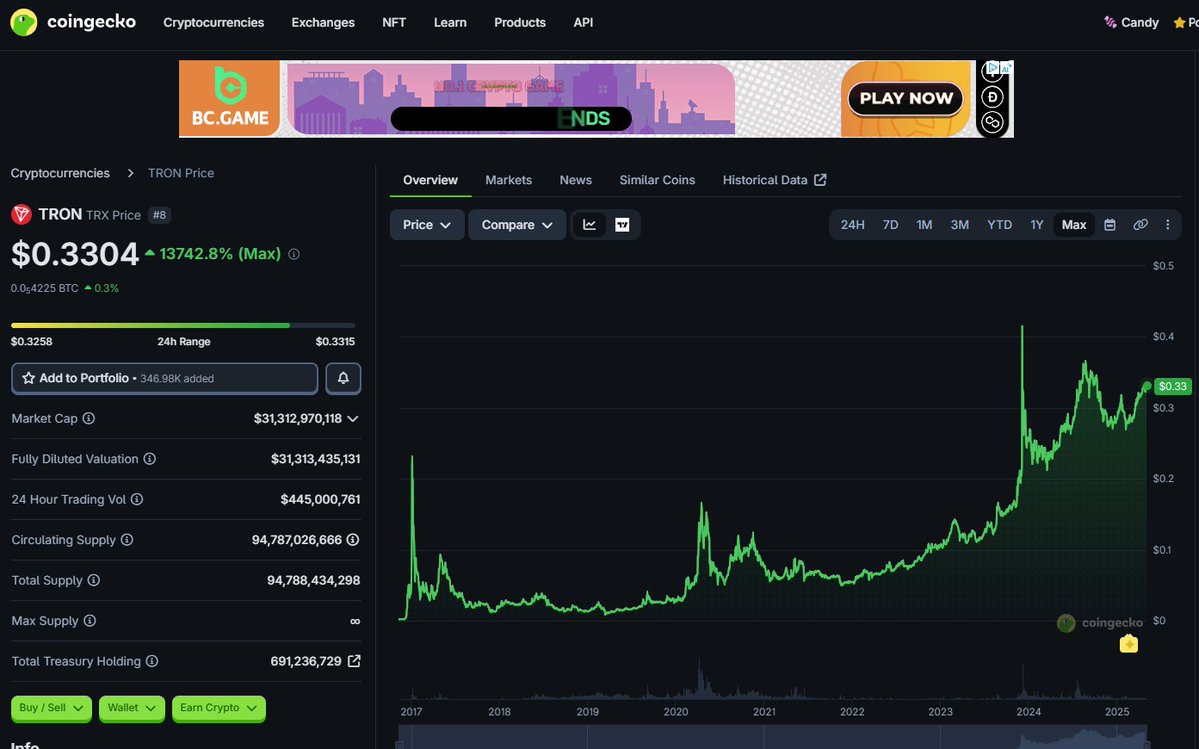
Task: Select the 24H chart range
Action: tap(853, 225)
